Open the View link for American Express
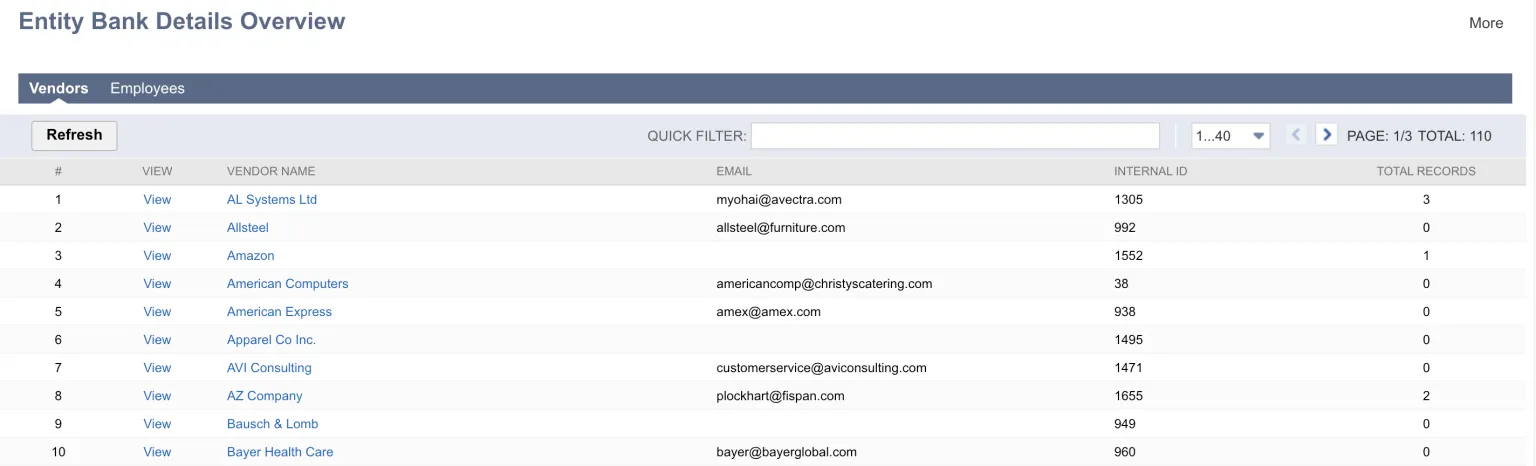 pyautogui.click(x=157, y=312)
